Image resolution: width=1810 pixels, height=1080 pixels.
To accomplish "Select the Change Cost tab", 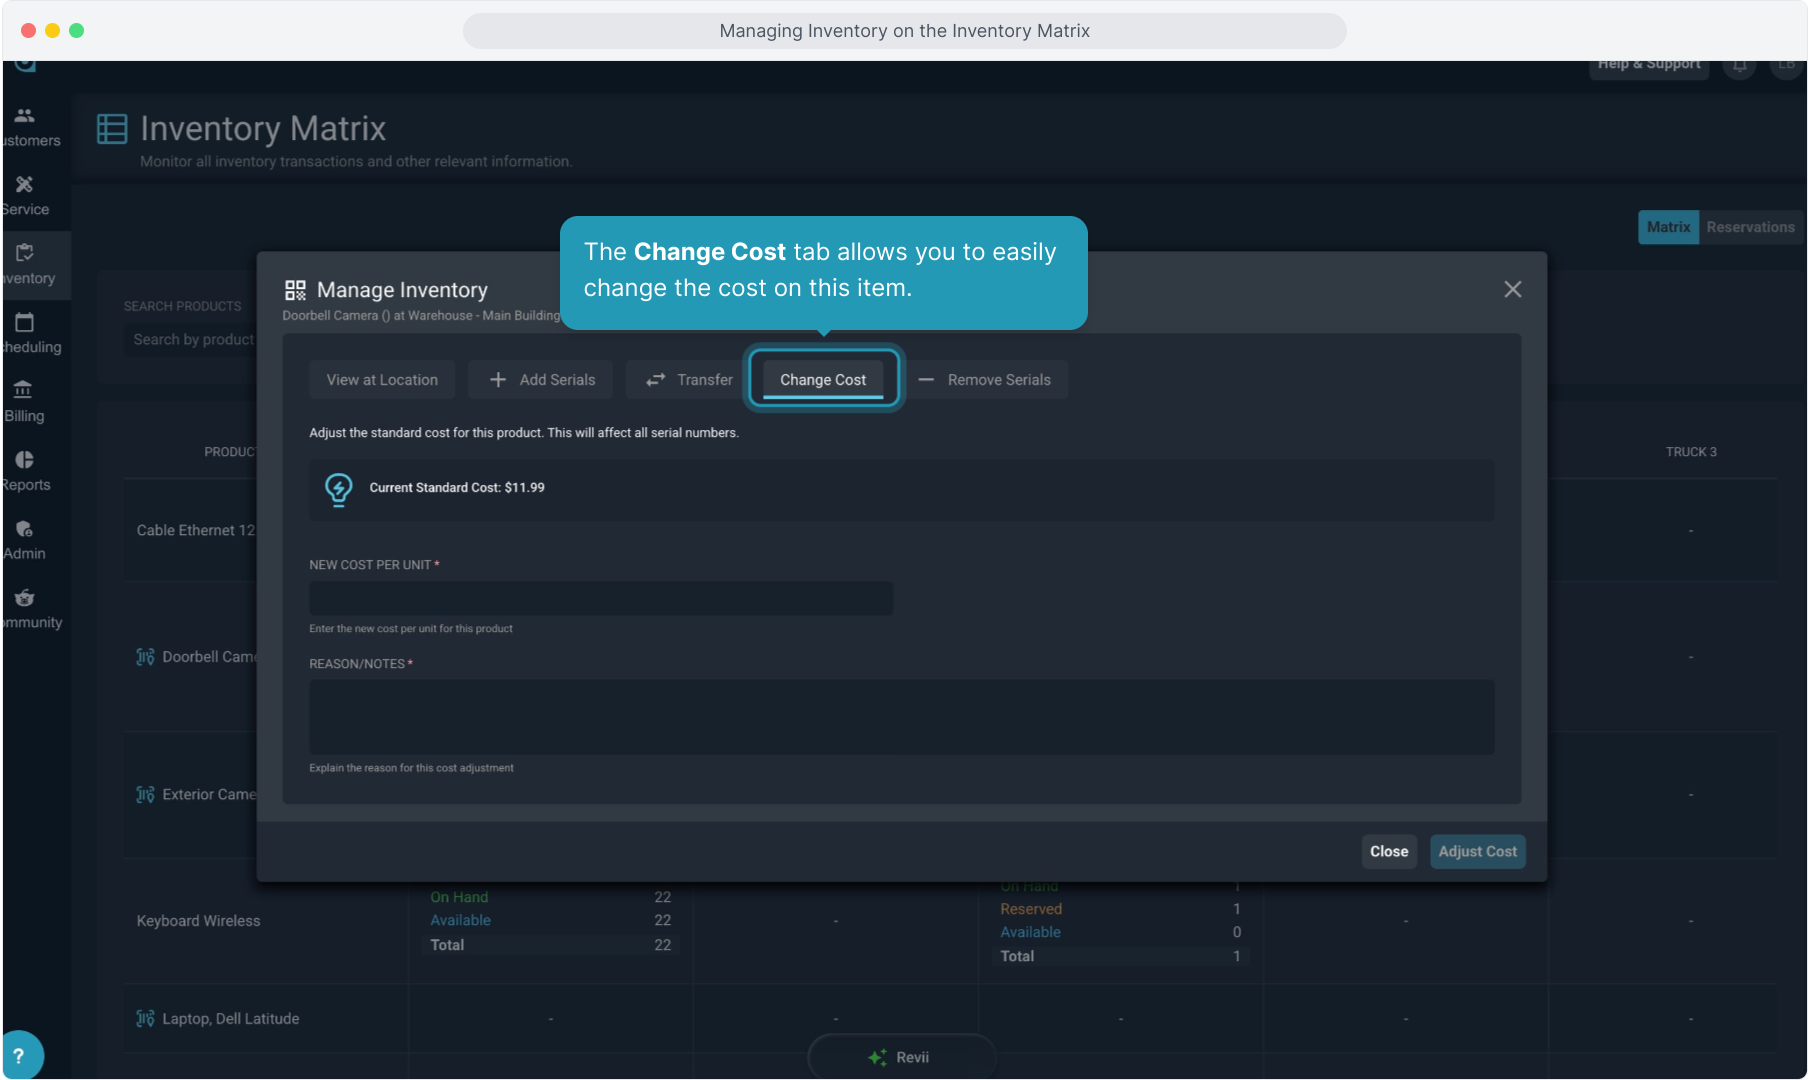I will pyautogui.click(x=823, y=380).
